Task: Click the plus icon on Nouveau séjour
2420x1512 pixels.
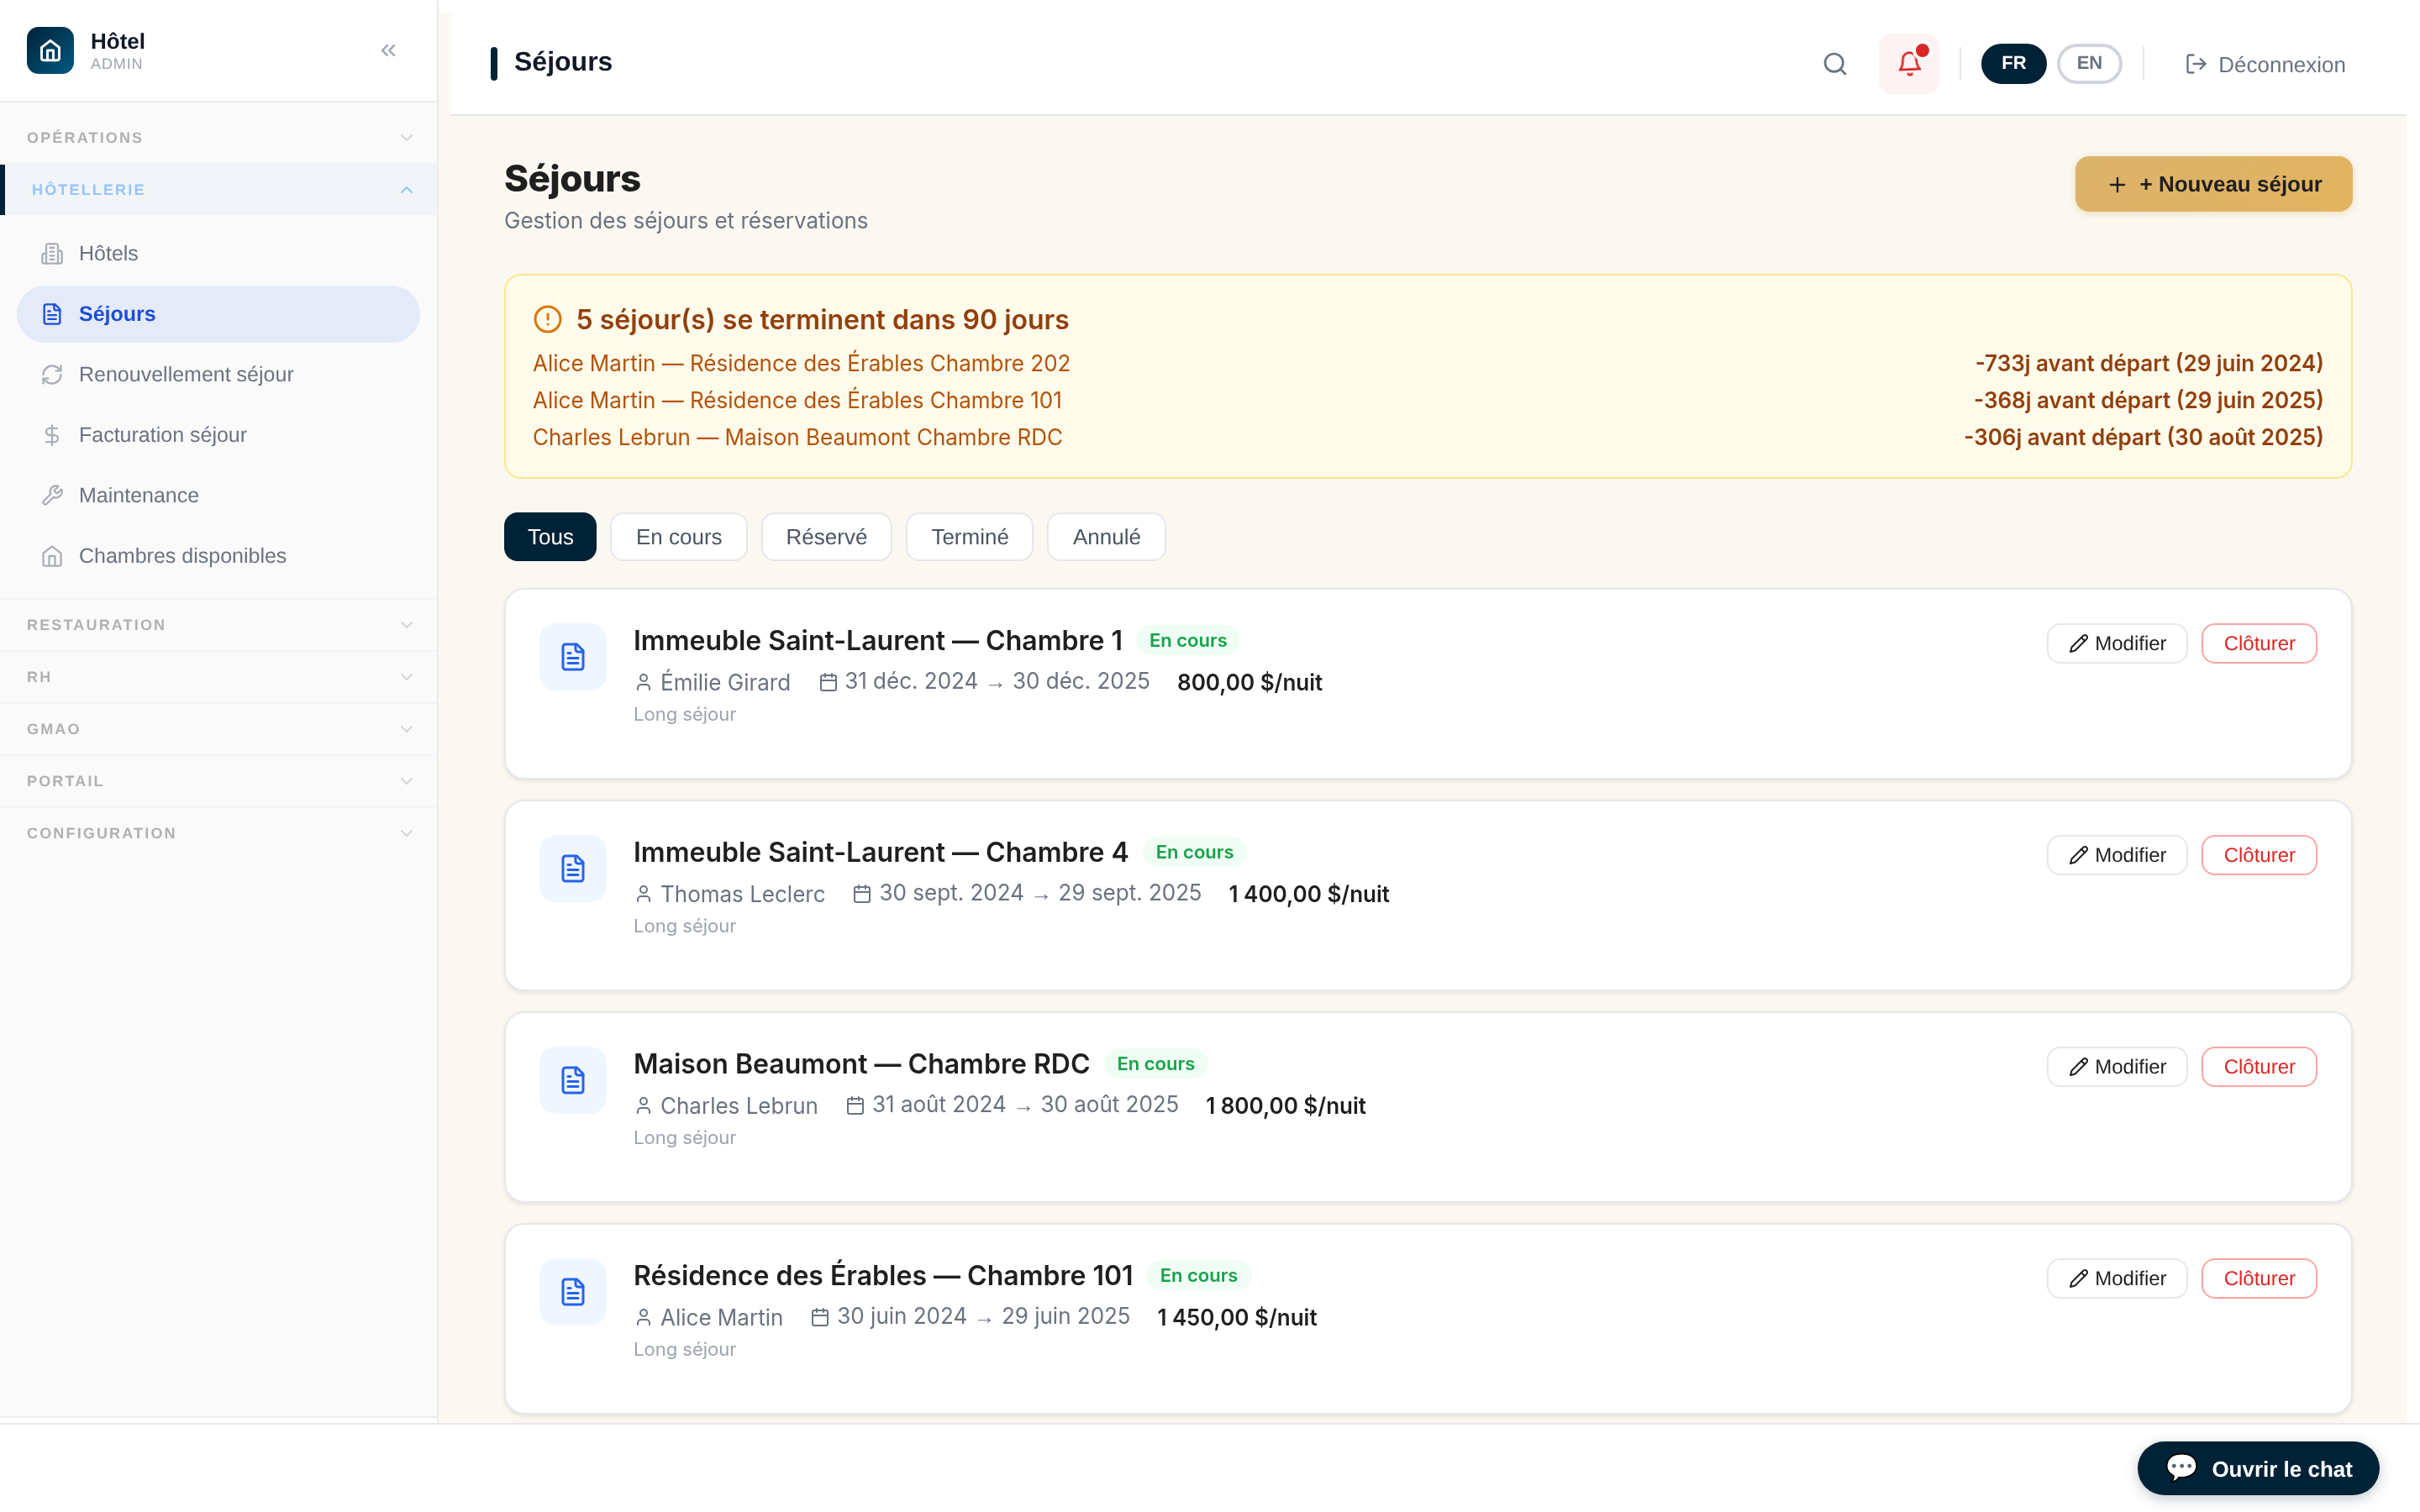Action: pyautogui.click(x=2117, y=185)
